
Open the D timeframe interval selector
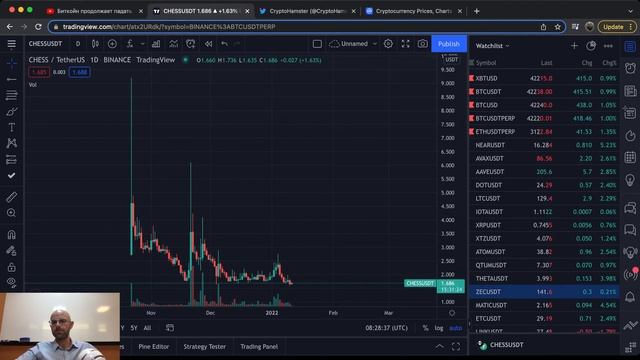point(78,44)
